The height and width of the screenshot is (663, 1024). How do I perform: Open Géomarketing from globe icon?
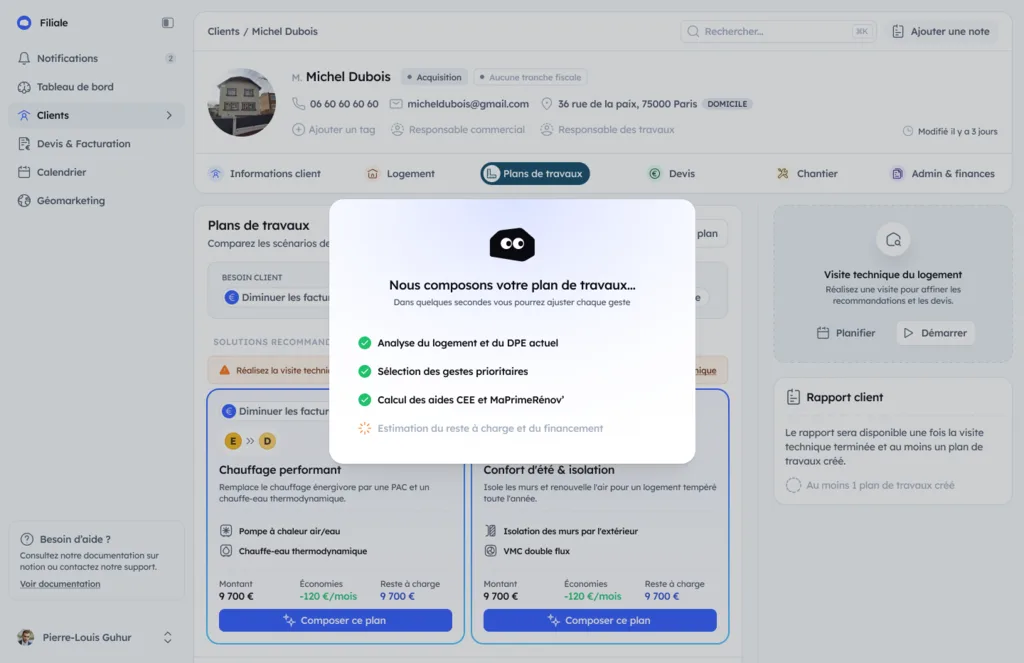pos(24,201)
